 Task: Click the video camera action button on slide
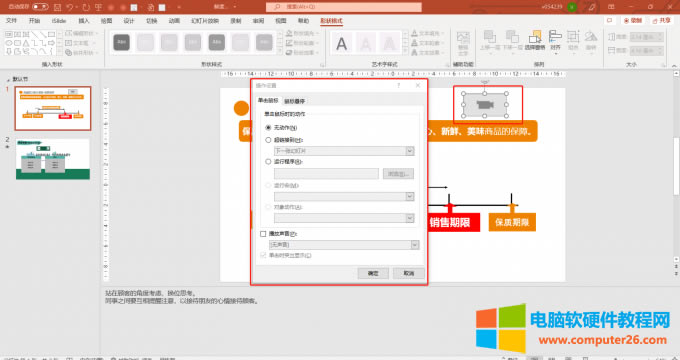(x=485, y=105)
